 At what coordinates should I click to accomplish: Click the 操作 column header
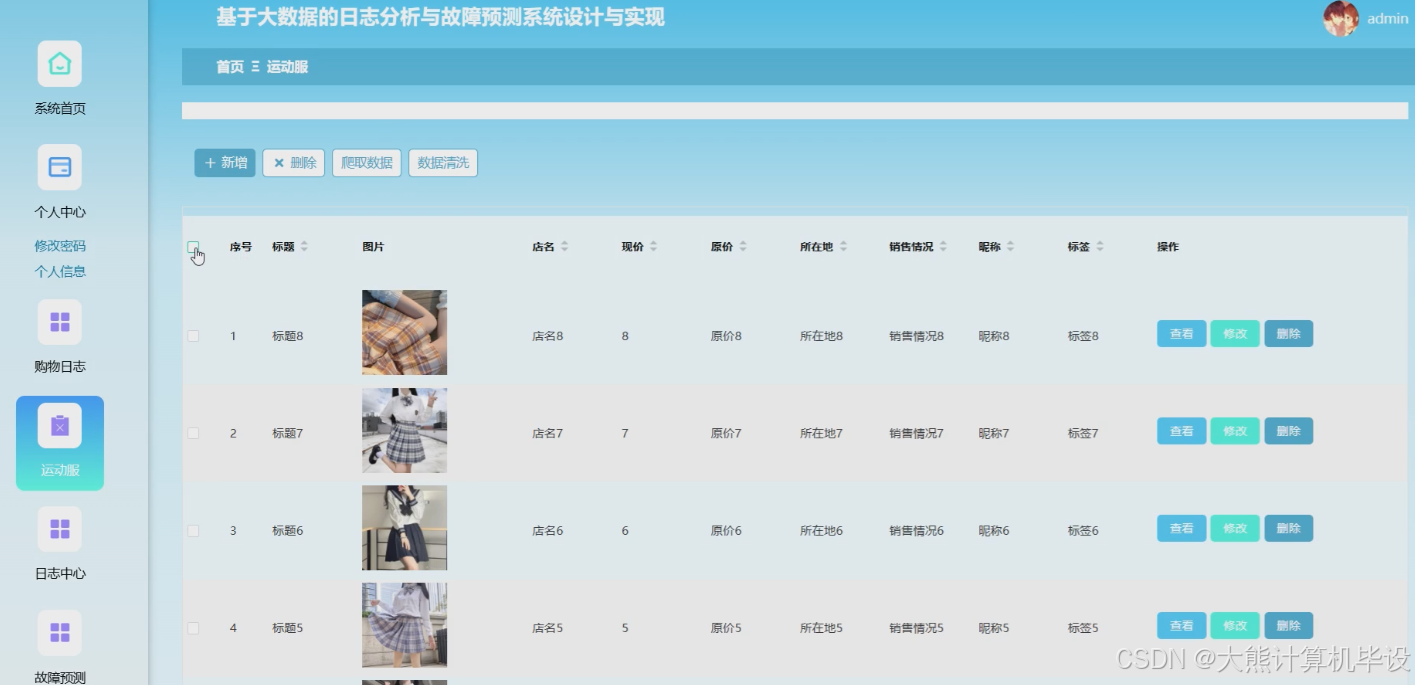click(1168, 247)
